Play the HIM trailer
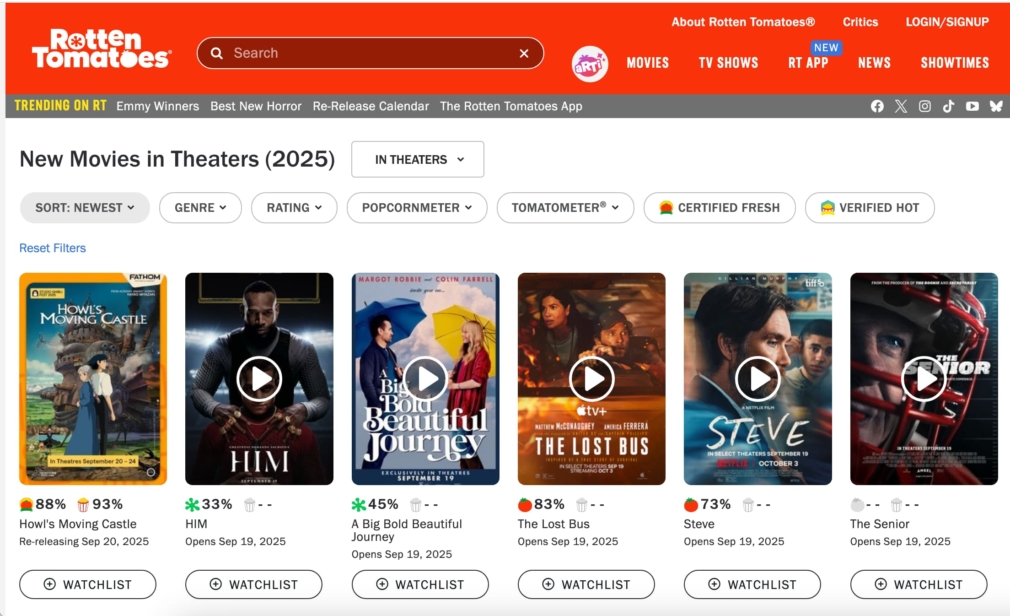The width and height of the screenshot is (1010, 616). (259, 379)
